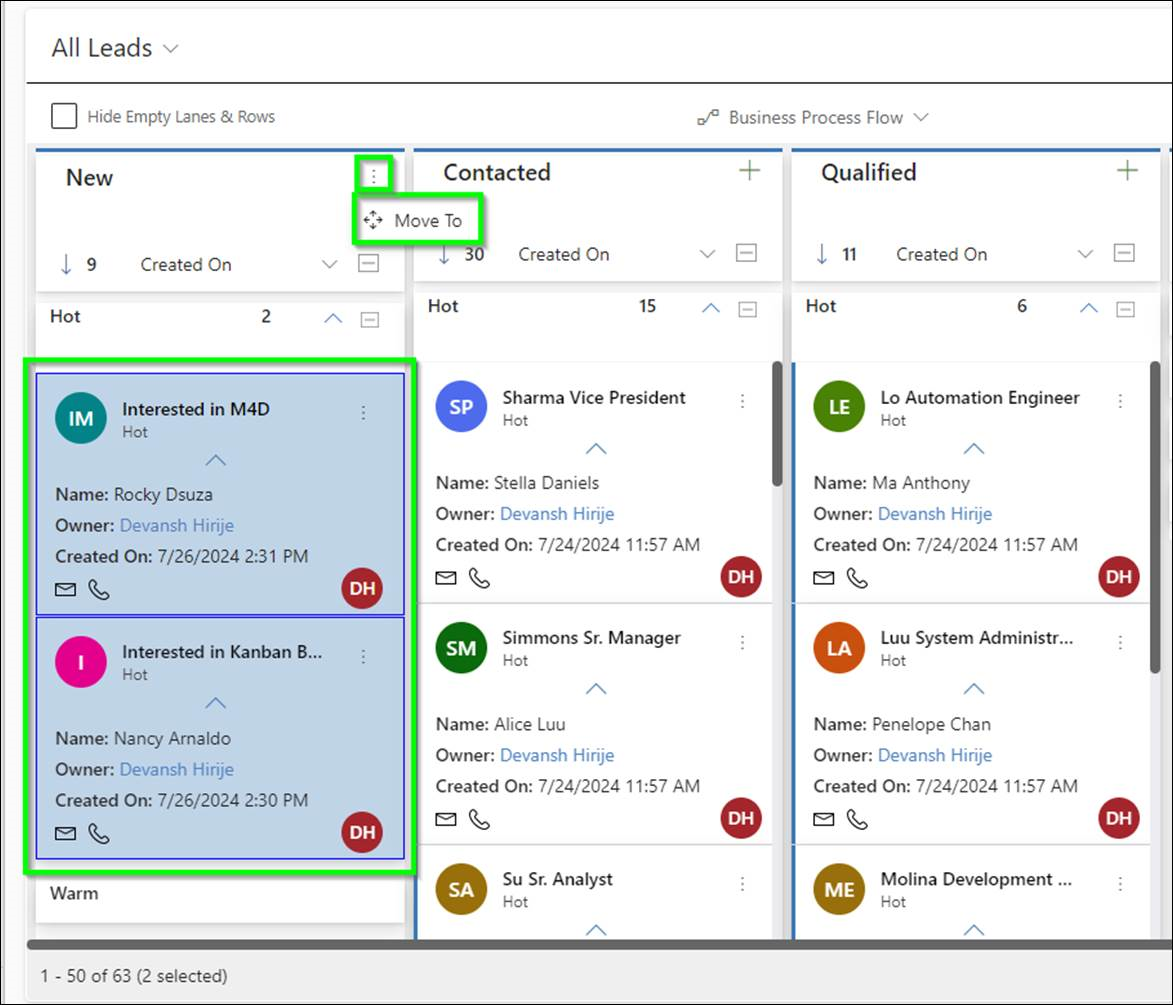This screenshot has height=1005, width=1173.
Task: Click the plus icon in Qualified lane
Action: point(1127,171)
